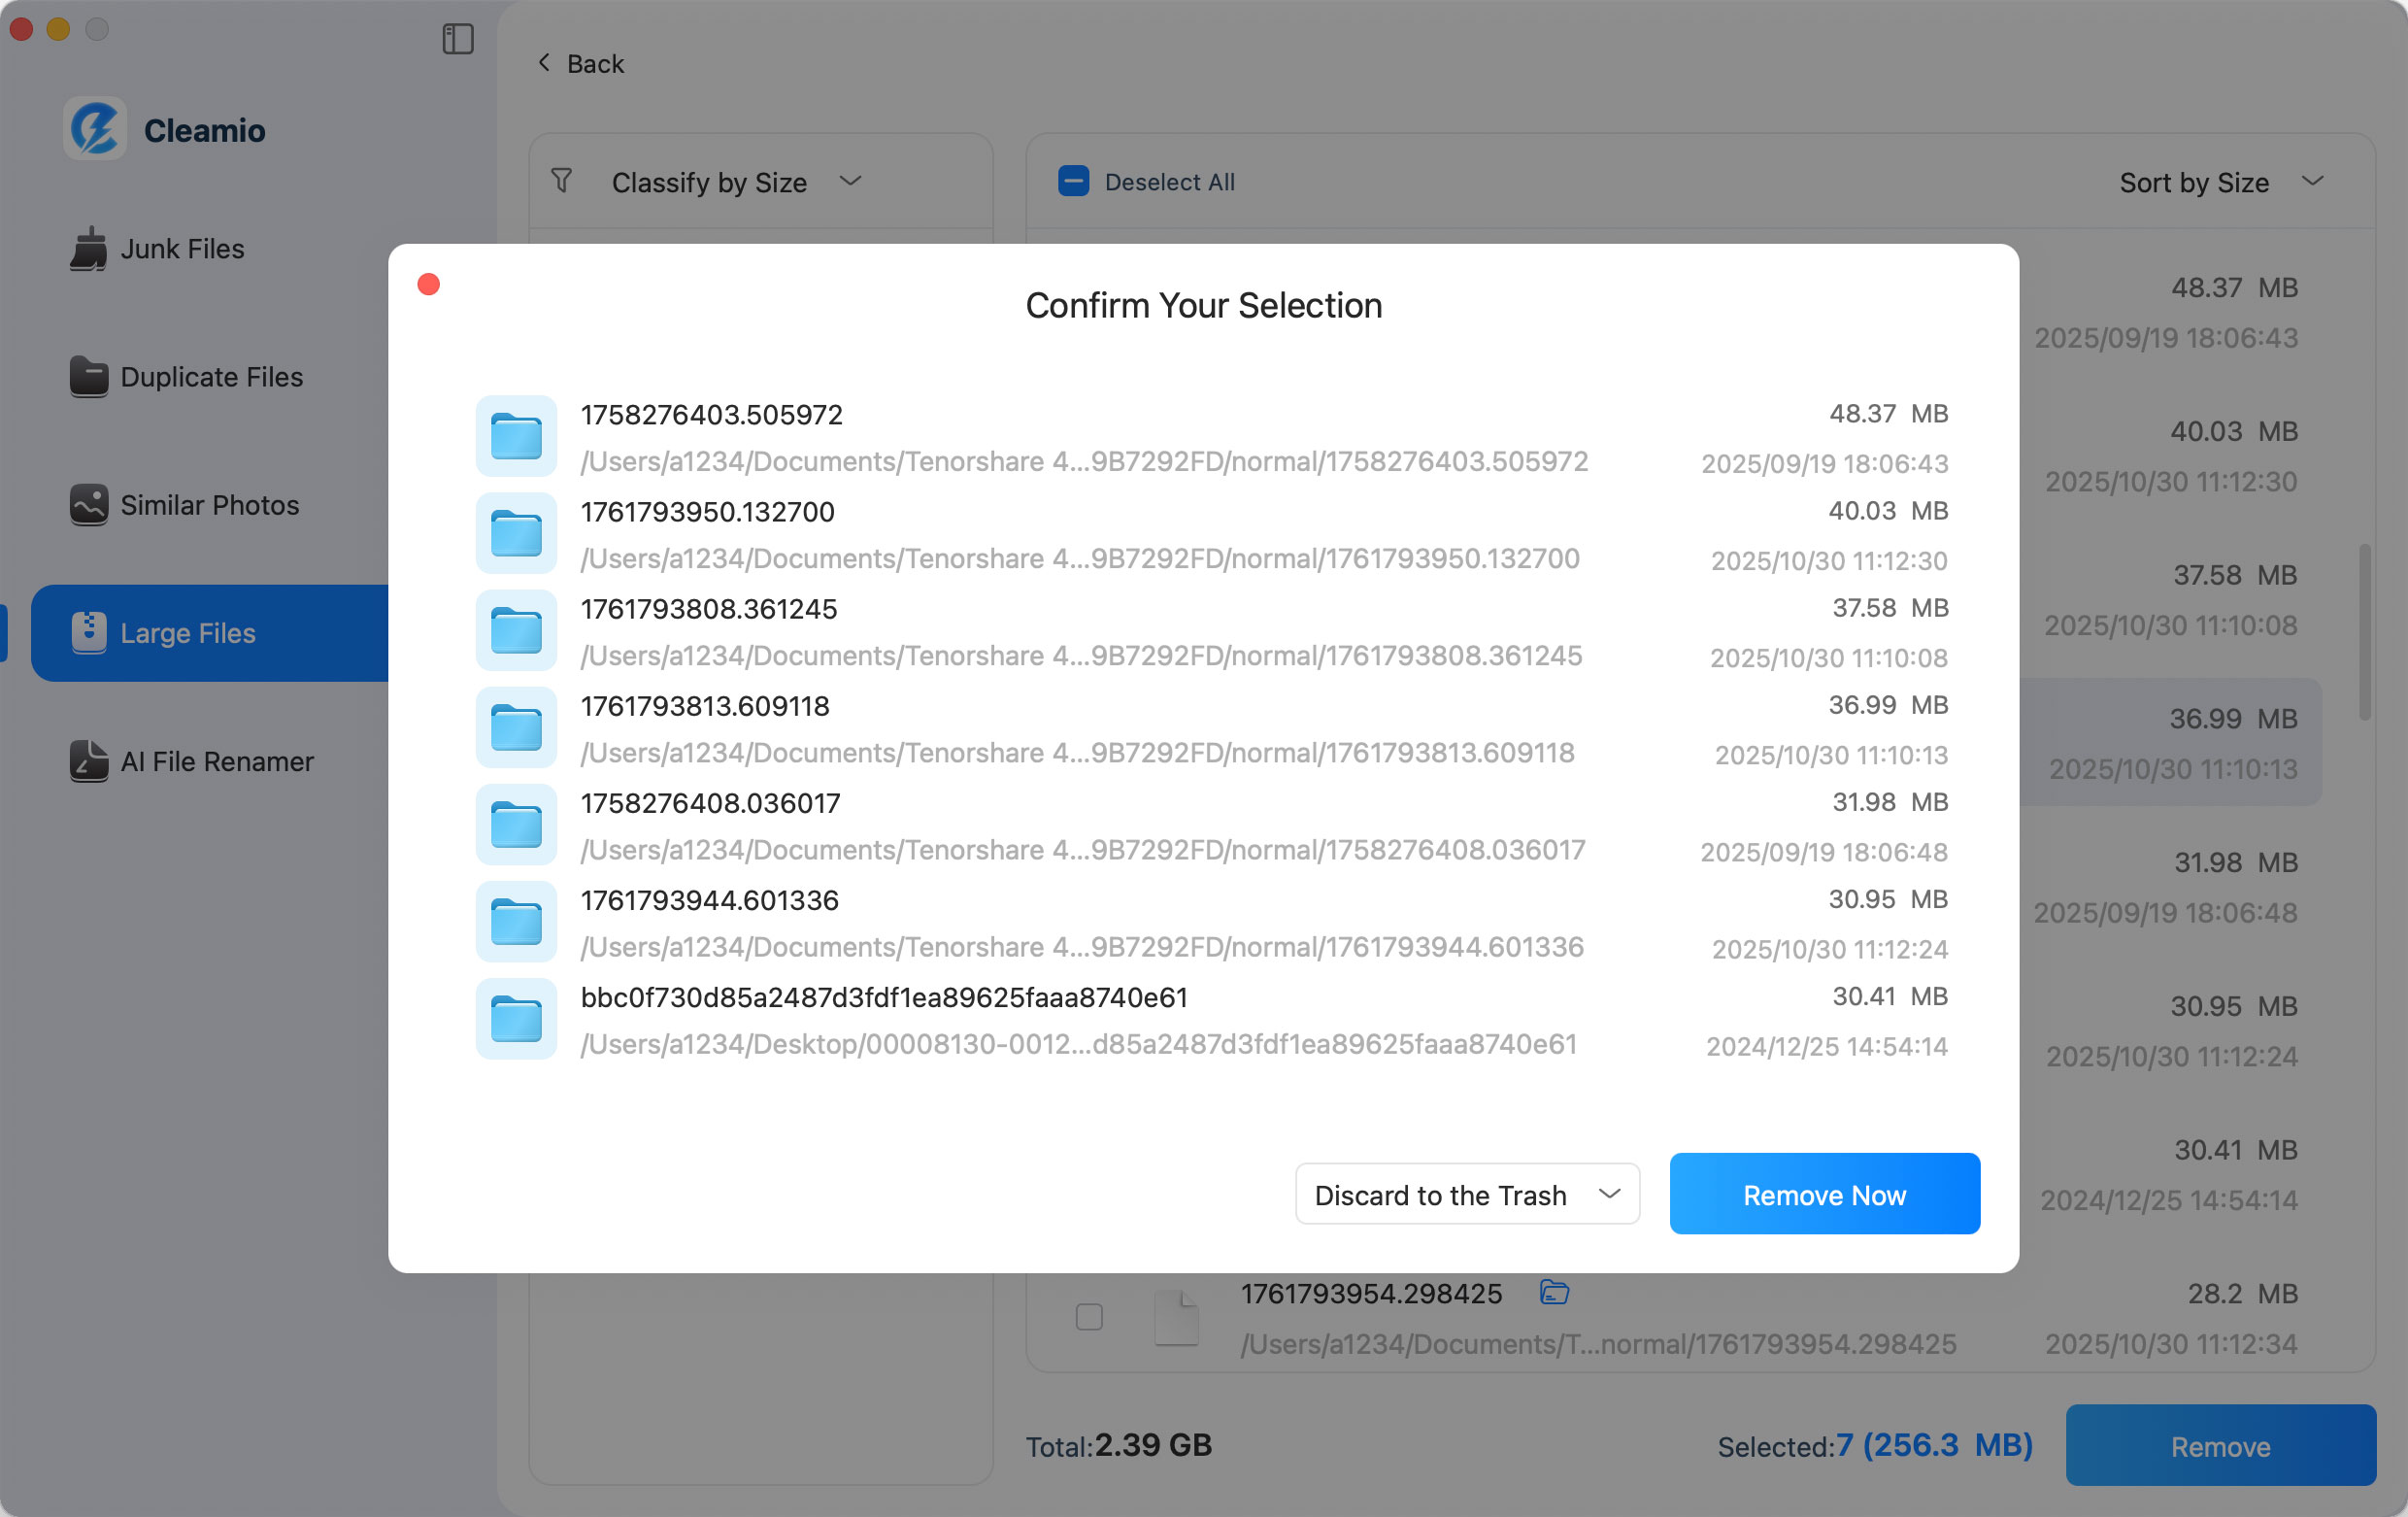Image resolution: width=2408 pixels, height=1517 pixels.
Task: Toggle the sidebar panel icon at top left
Action: coord(458,39)
